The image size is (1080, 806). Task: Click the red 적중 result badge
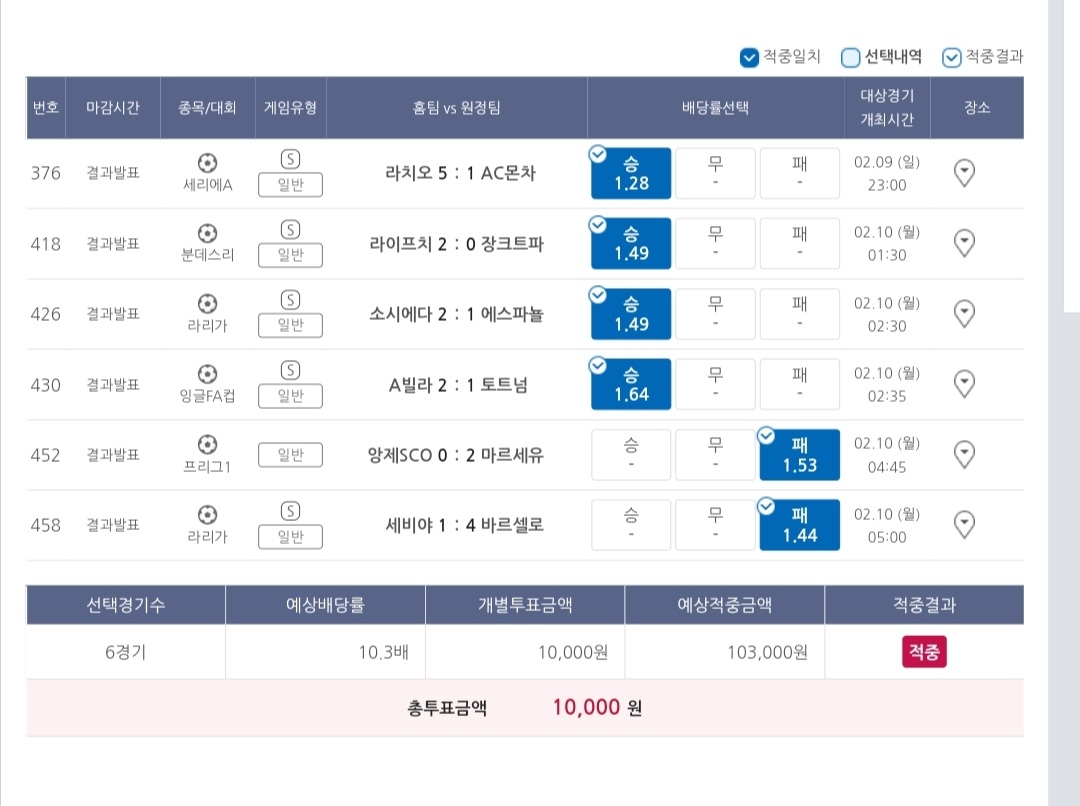coord(924,652)
